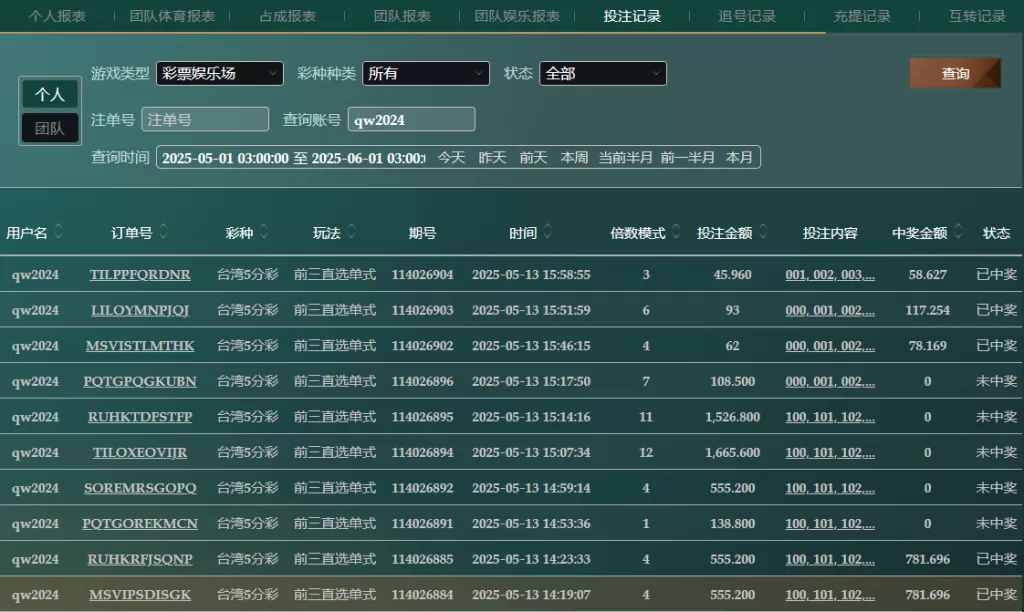
Task: Open 游戏类型 dropdown 彩票娱乐场
Action: tap(219, 73)
